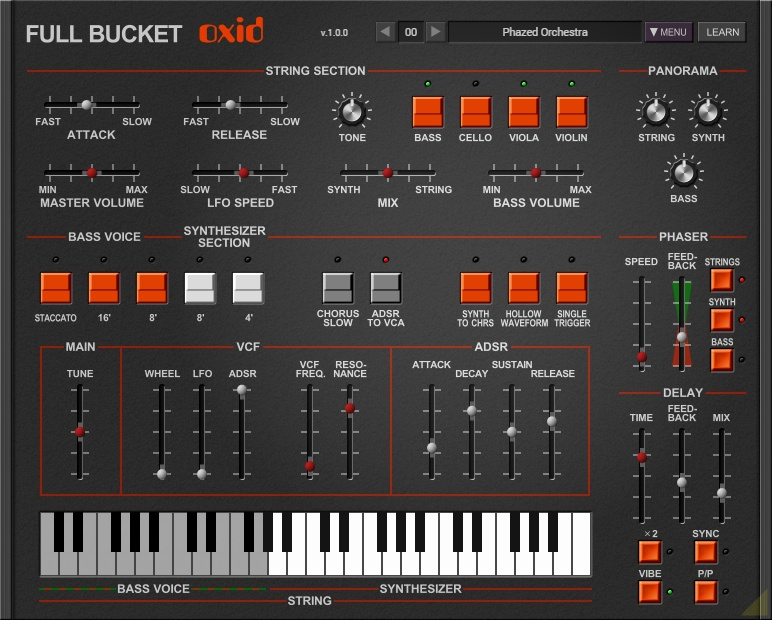Click the Panorama Synth knob
Screen dimensions: 772x620
click(708, 111)
